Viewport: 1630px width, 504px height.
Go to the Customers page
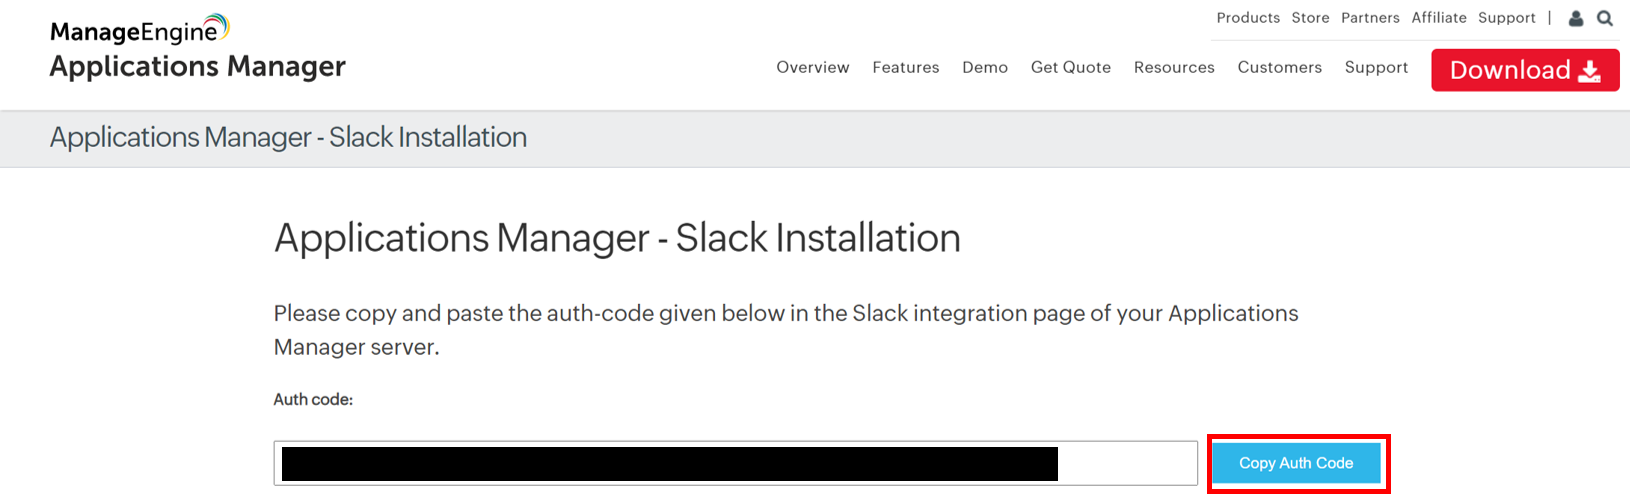tap(1279, 67)
